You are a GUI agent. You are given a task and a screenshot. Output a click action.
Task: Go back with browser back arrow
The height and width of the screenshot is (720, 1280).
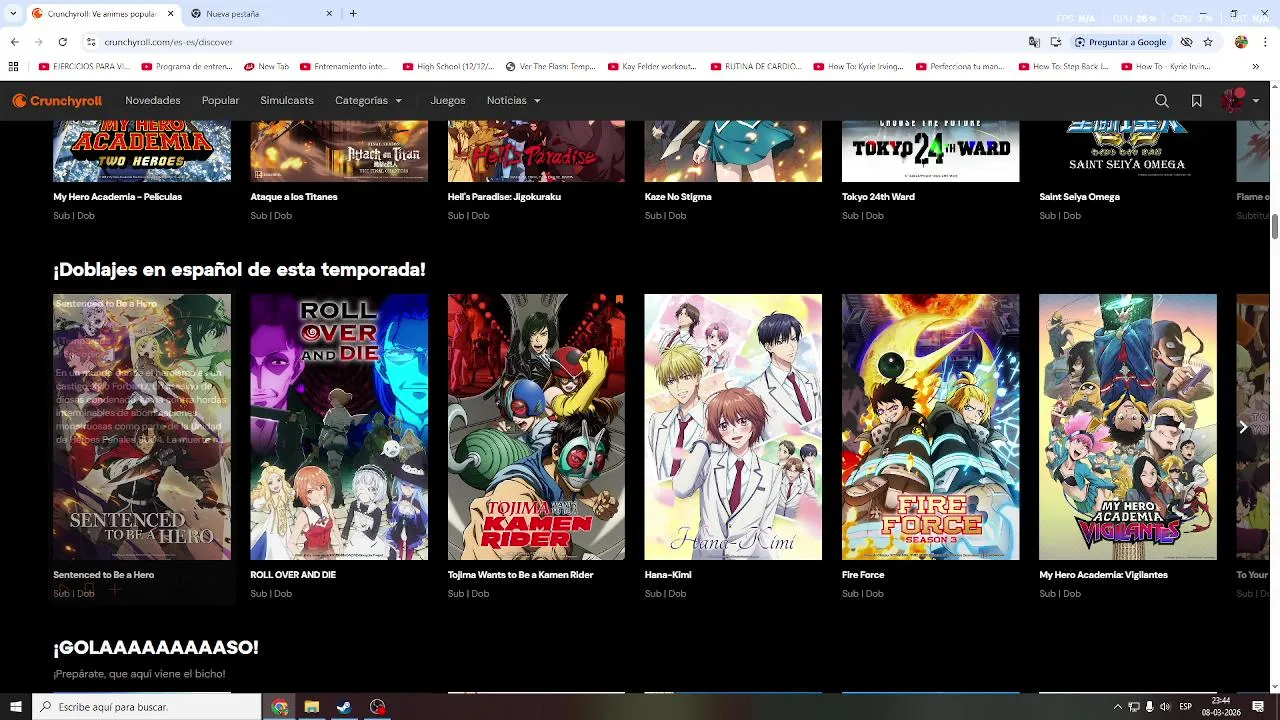[x=14, y=42]
